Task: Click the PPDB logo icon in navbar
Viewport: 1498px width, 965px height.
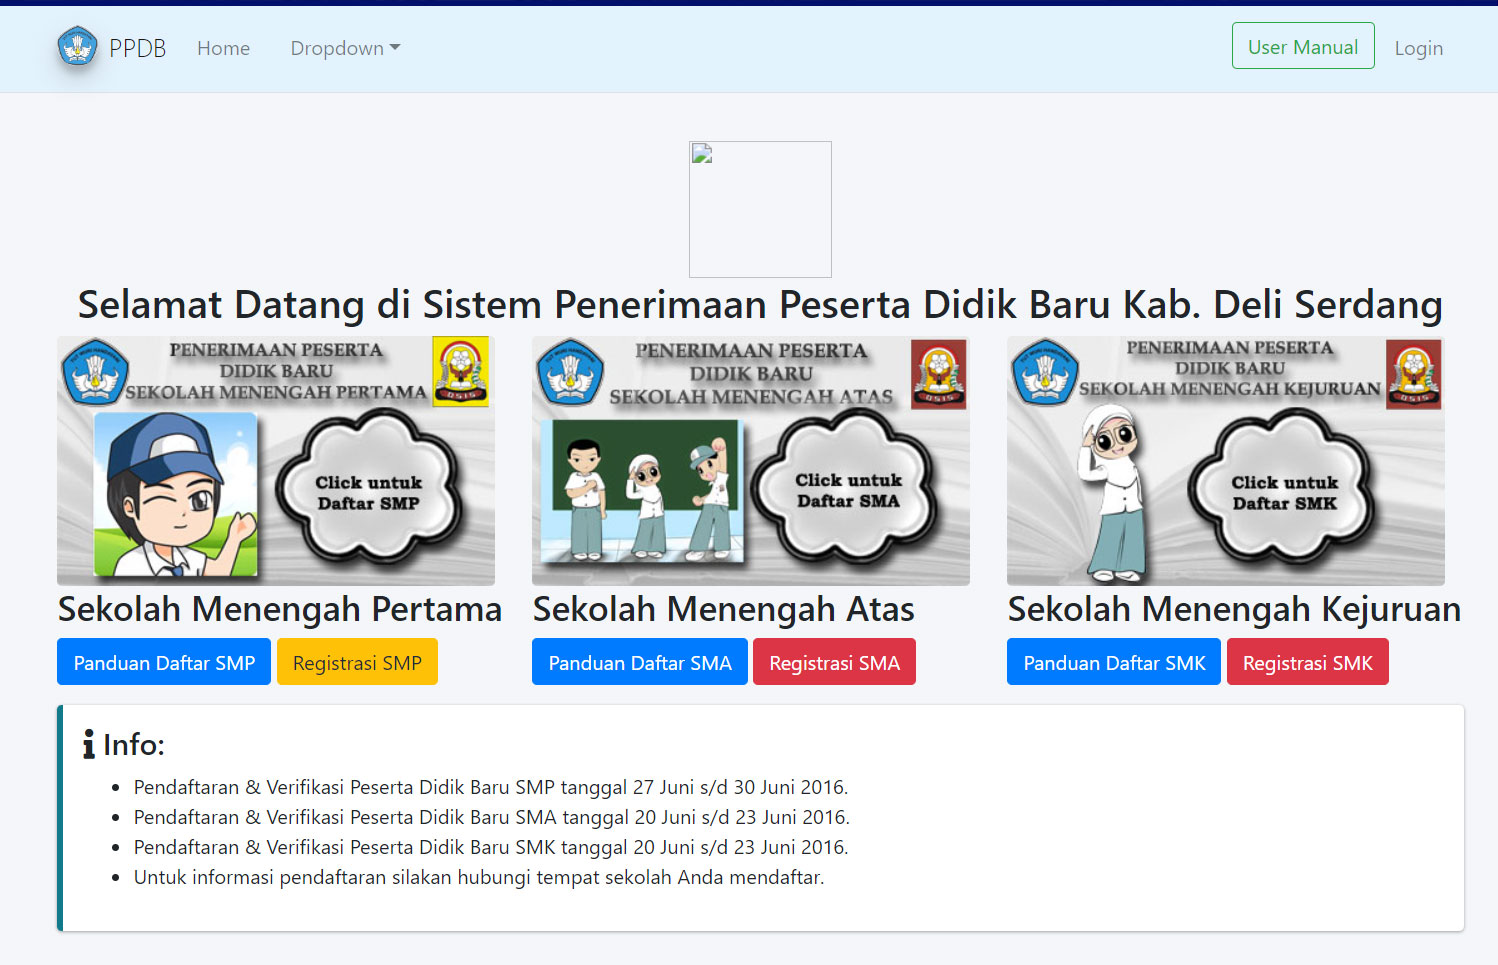Action: [x=77, y=47]
